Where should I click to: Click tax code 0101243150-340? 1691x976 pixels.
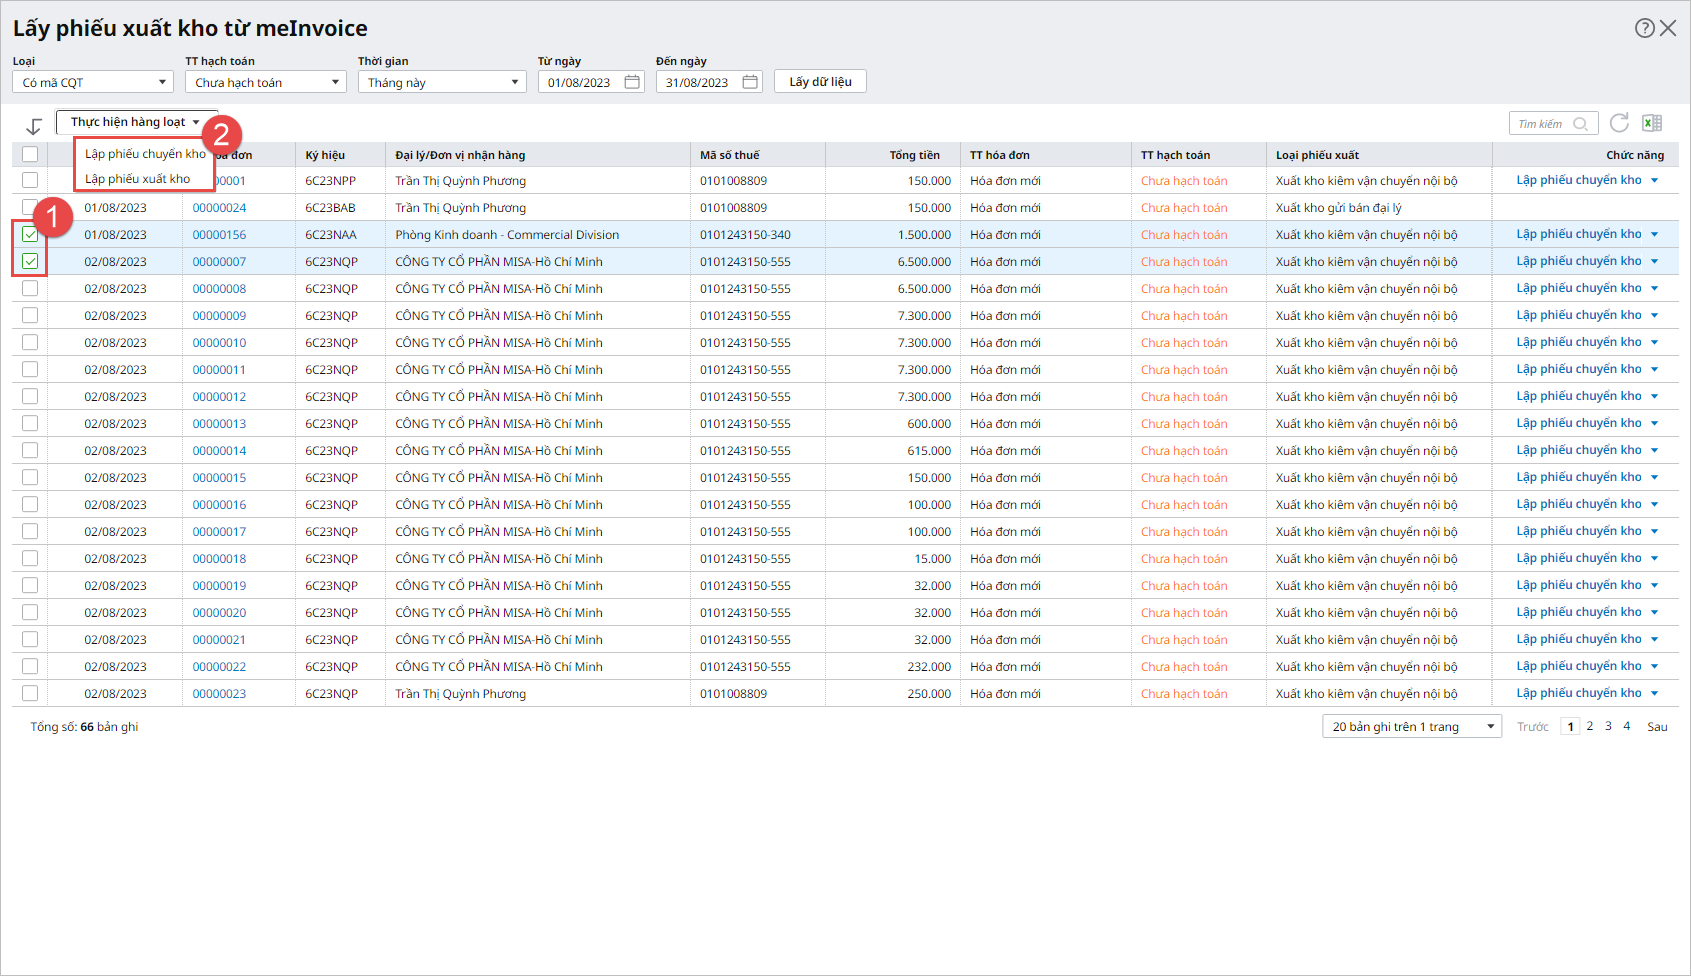[x=745, y=235]
